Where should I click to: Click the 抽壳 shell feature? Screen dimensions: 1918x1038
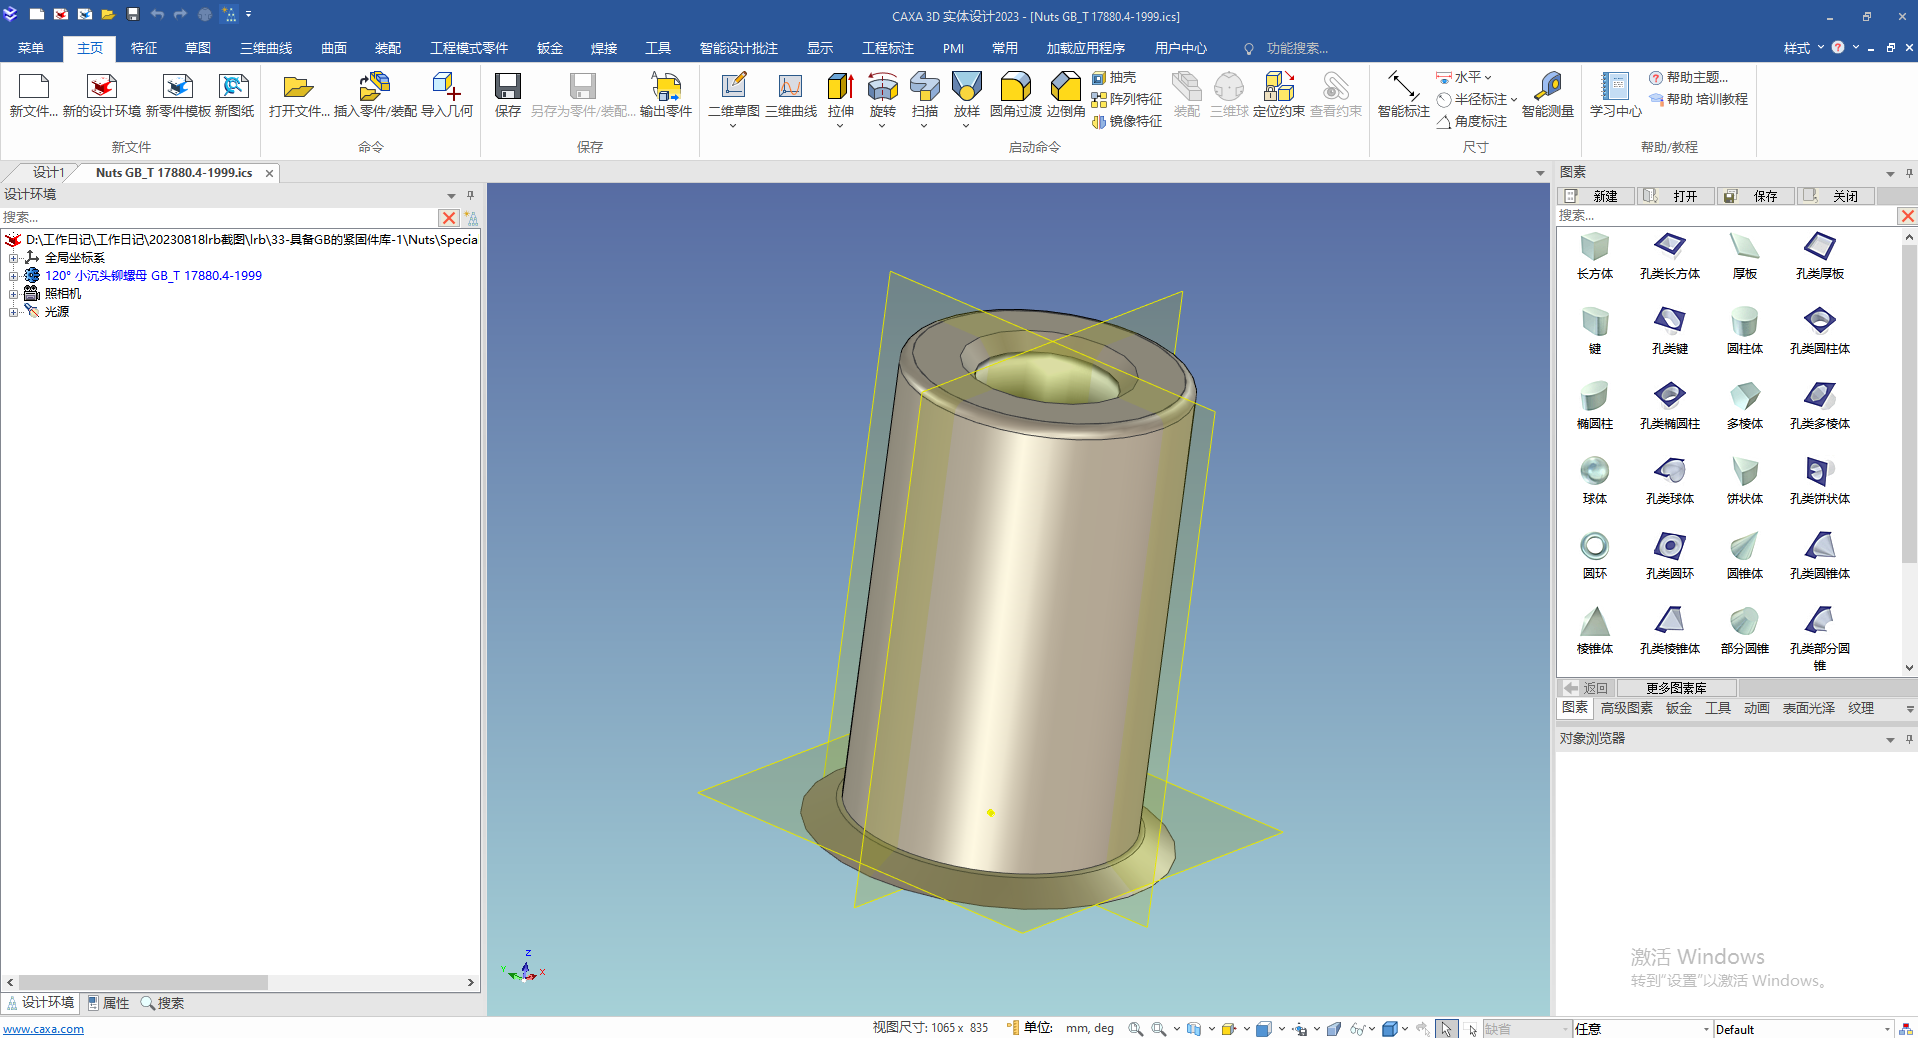click(x=1114, y=77)
